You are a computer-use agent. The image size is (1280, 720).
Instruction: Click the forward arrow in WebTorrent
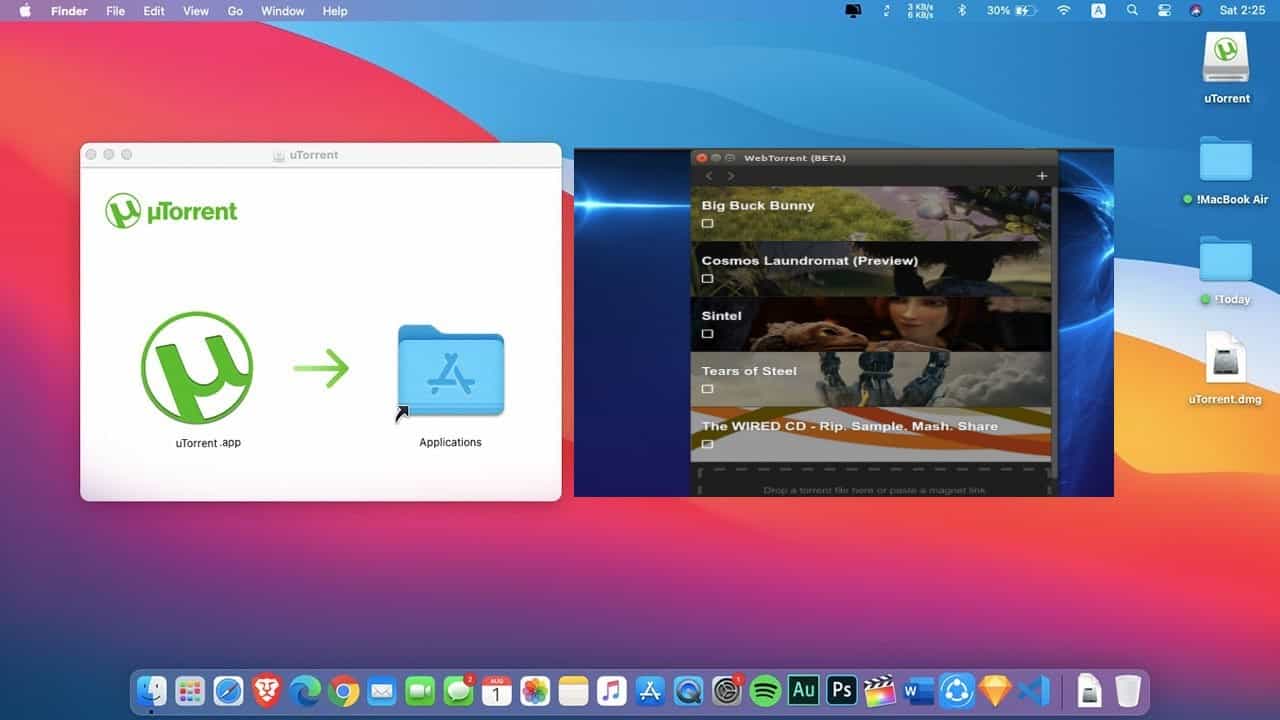(731, 176)
